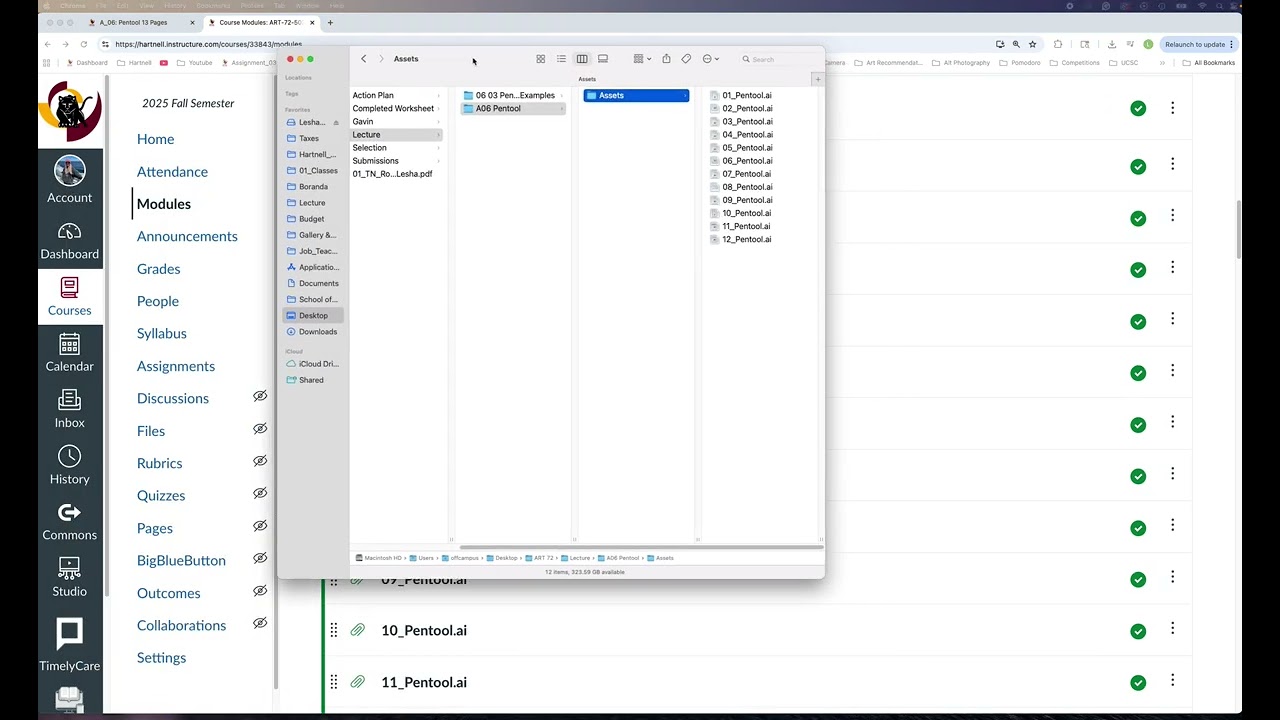This screenshot has height=720, width=1280.
Task: Expand the Action Plan folder chevron
Action: (439, 95)
